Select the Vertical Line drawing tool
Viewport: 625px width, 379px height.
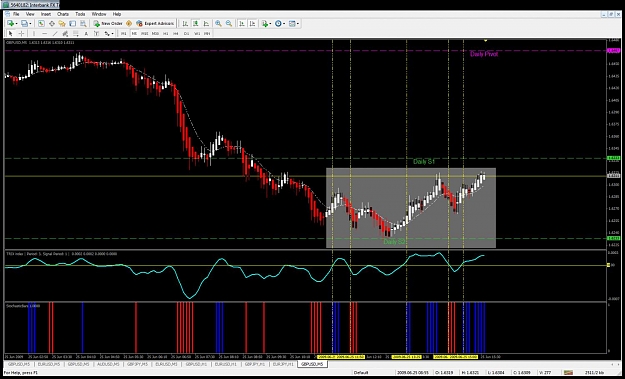[34, 33]
